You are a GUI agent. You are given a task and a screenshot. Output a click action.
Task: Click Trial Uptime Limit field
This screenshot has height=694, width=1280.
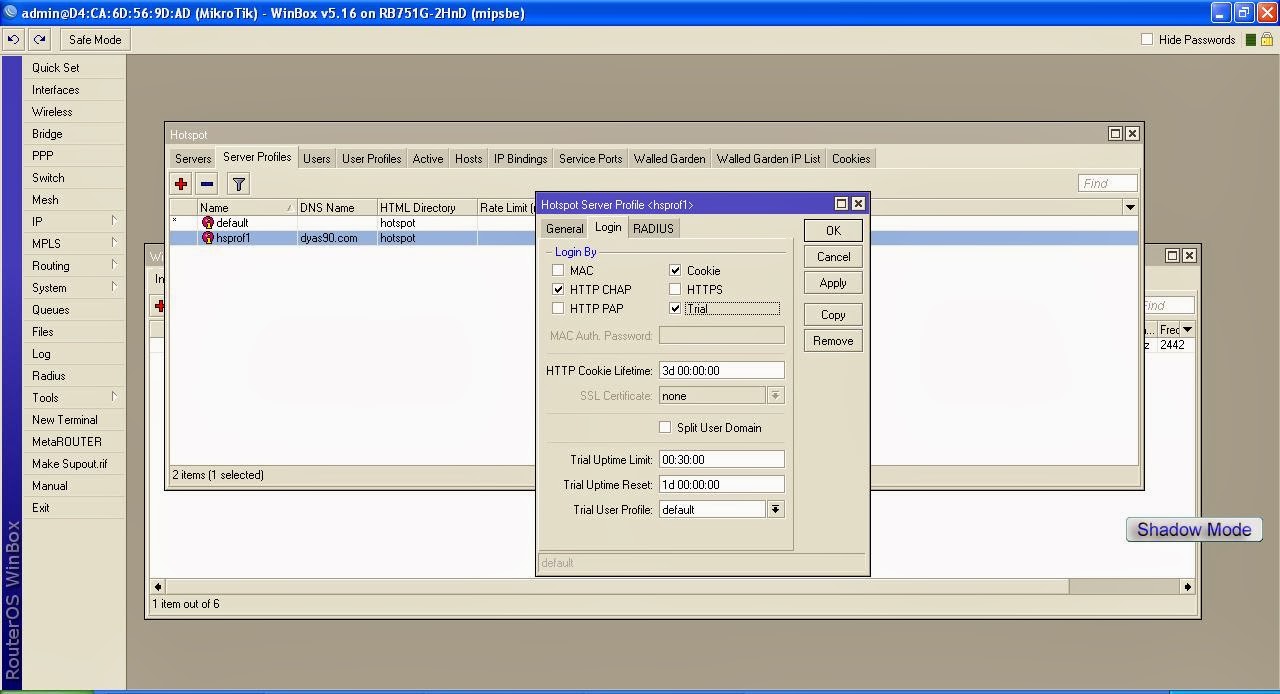(721, 460)
